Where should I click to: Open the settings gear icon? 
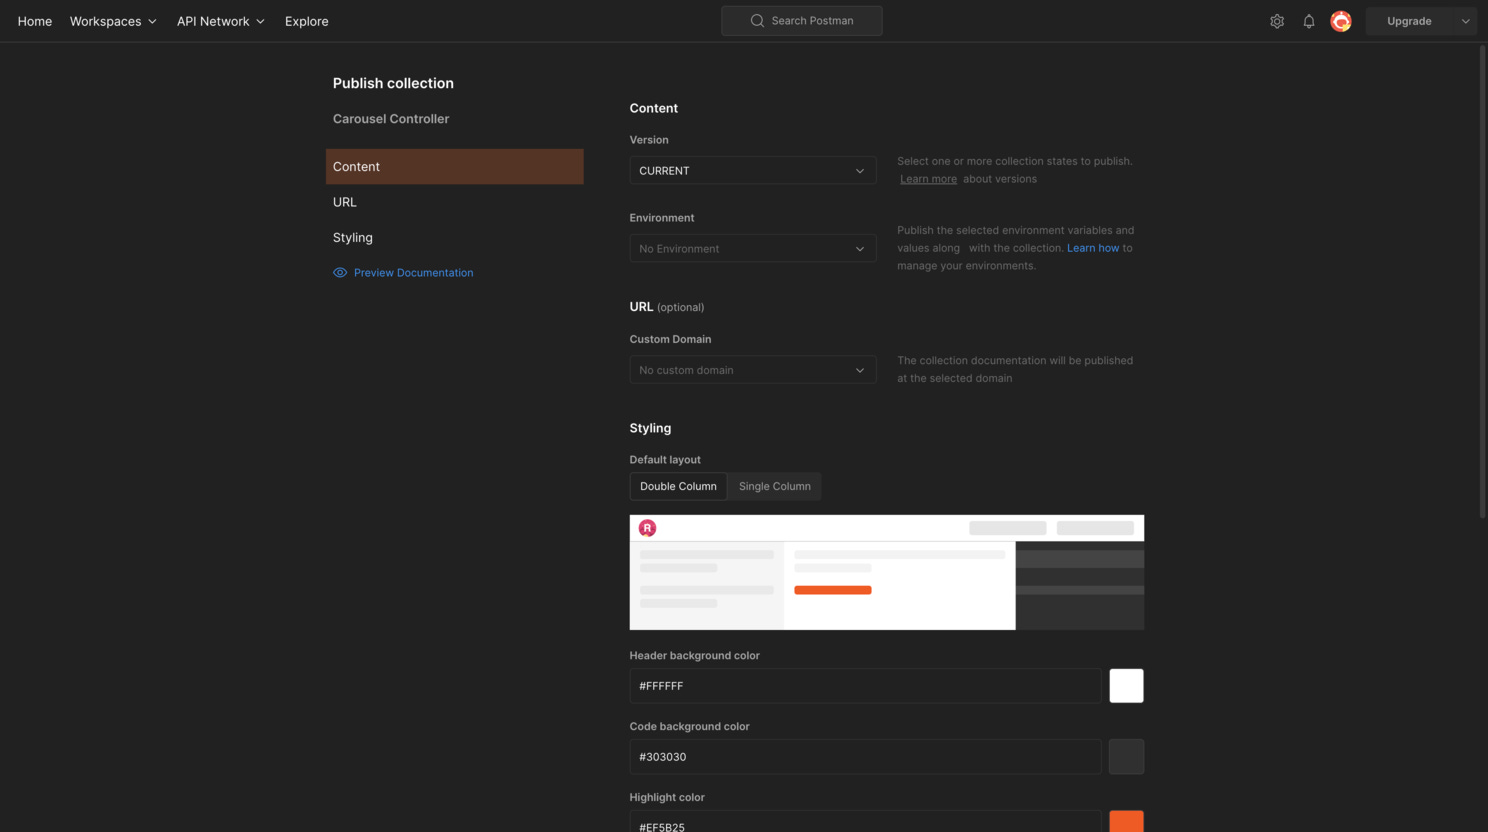(x=1277, y=21)
